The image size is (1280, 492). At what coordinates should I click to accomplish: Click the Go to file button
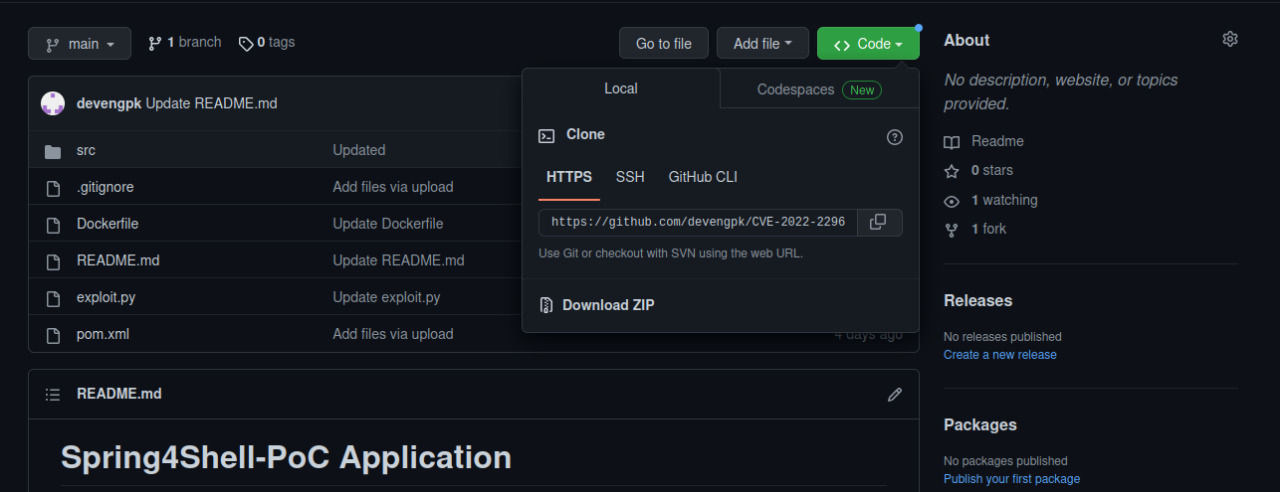click(664, 43)
